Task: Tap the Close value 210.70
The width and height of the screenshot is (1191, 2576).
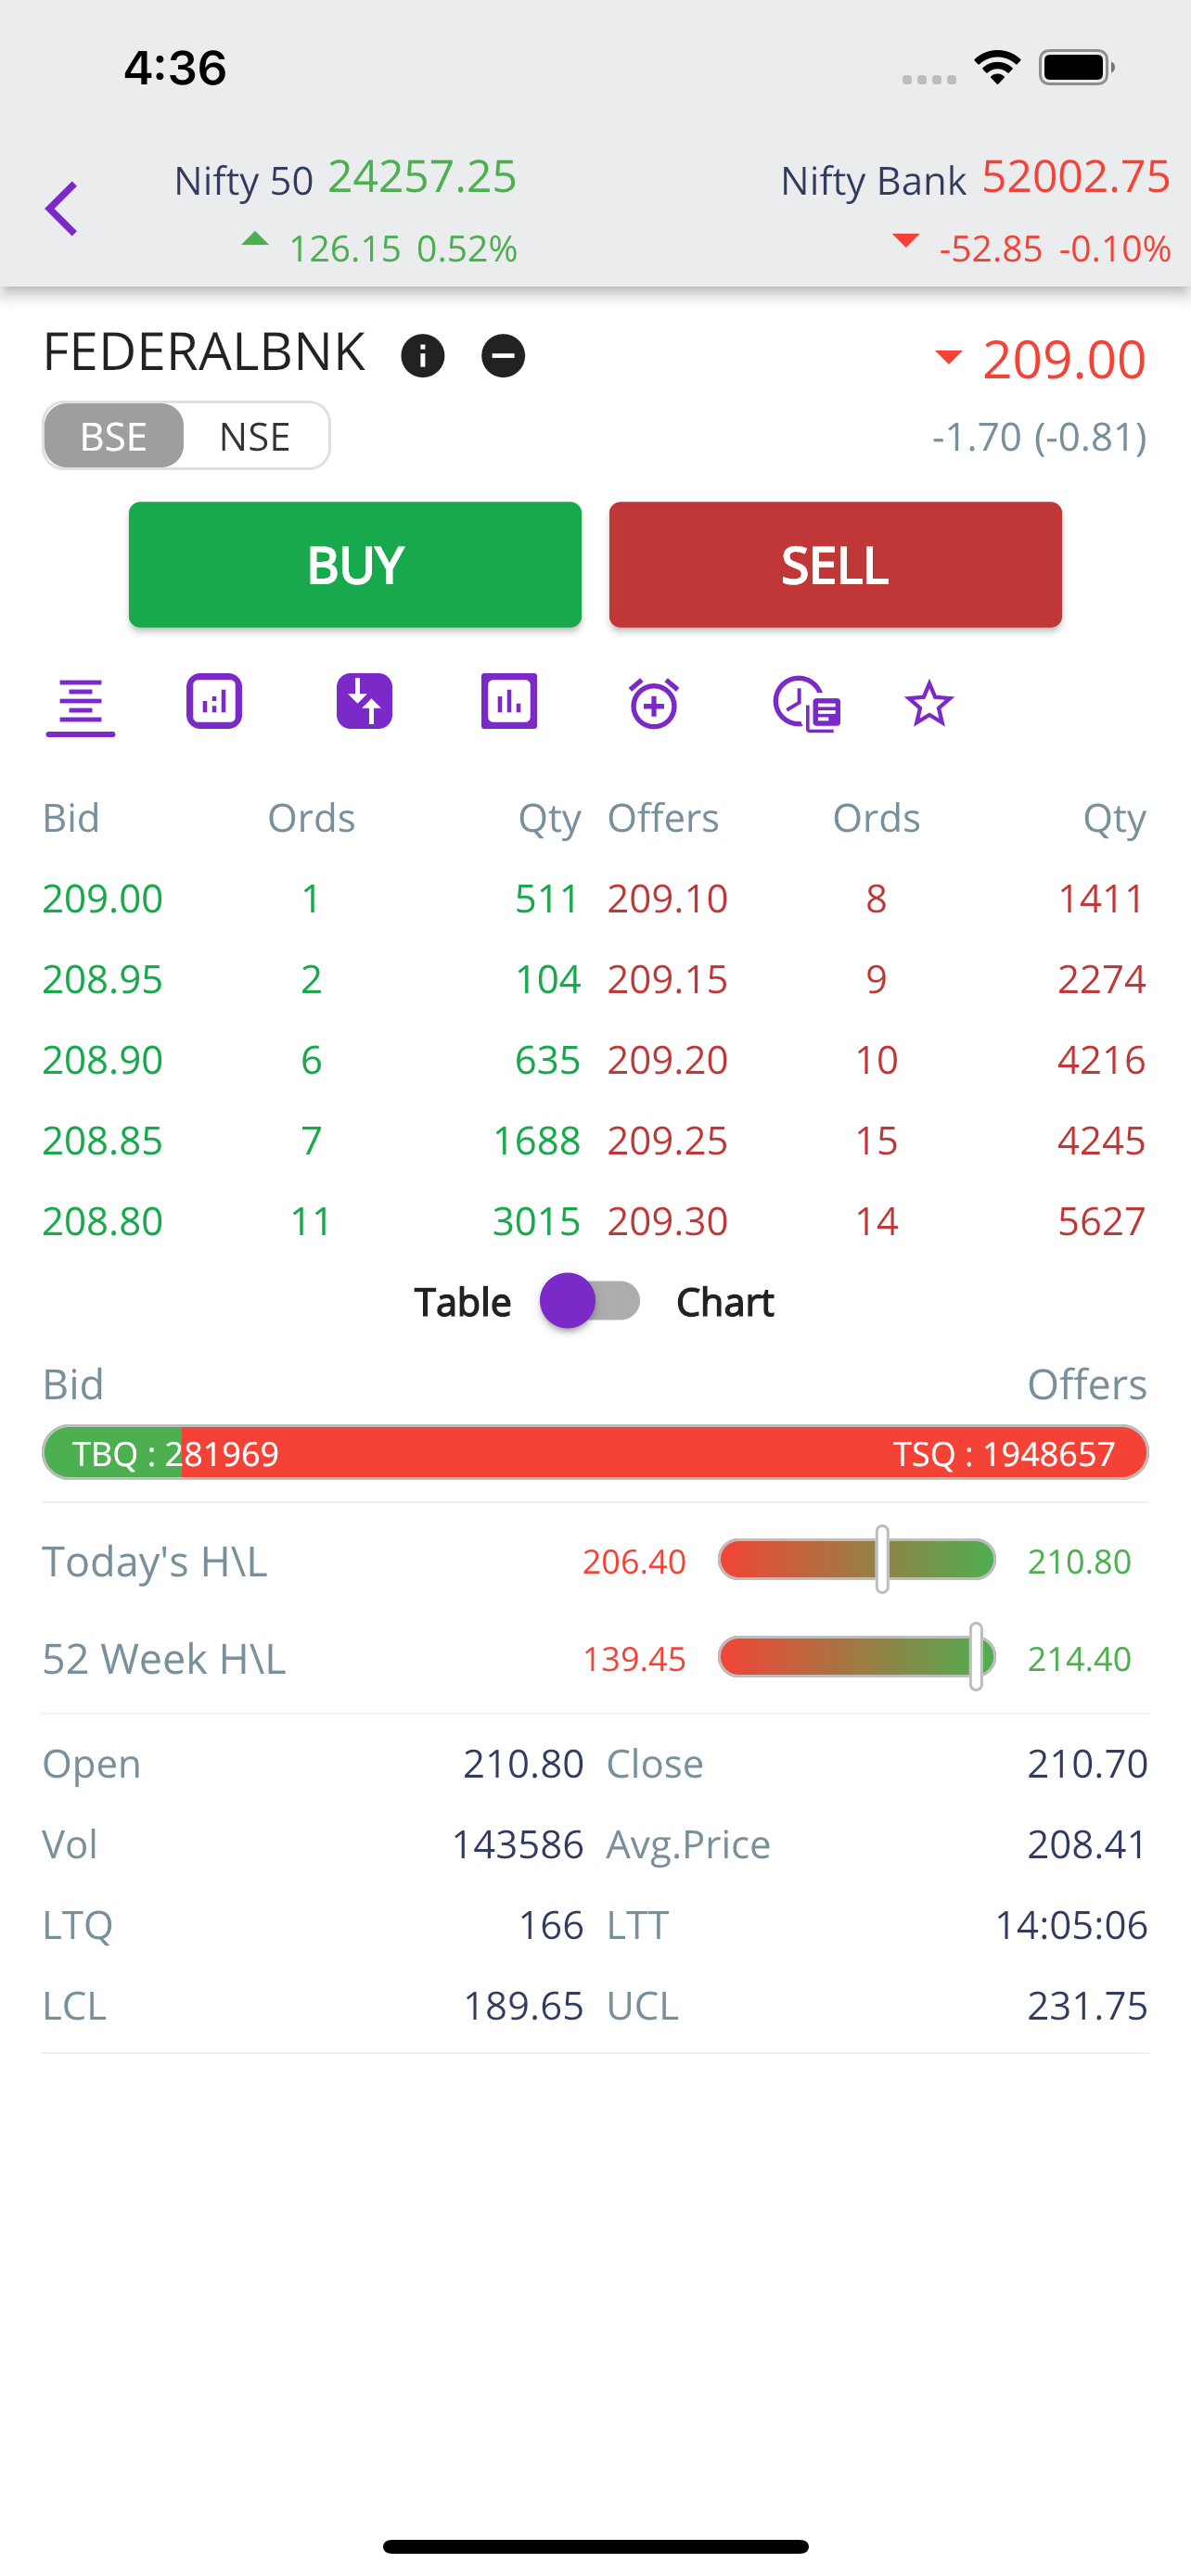Action: pyautogui.click(x=1088, y=1764)
